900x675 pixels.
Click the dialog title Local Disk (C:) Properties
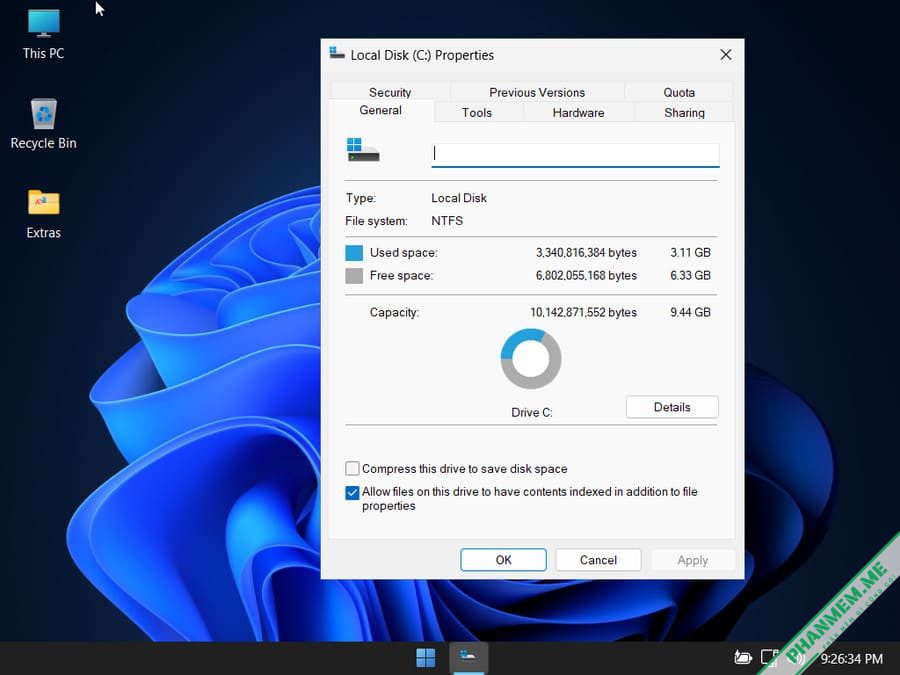[x=422, y=55]
